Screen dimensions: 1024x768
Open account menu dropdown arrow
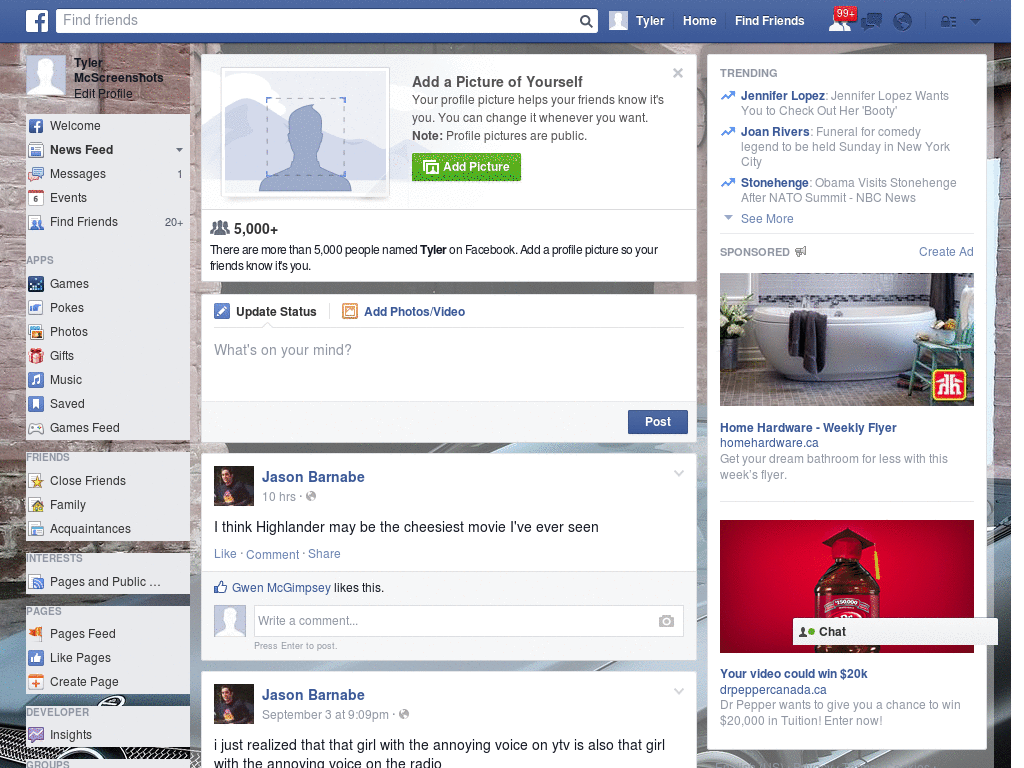976,22
